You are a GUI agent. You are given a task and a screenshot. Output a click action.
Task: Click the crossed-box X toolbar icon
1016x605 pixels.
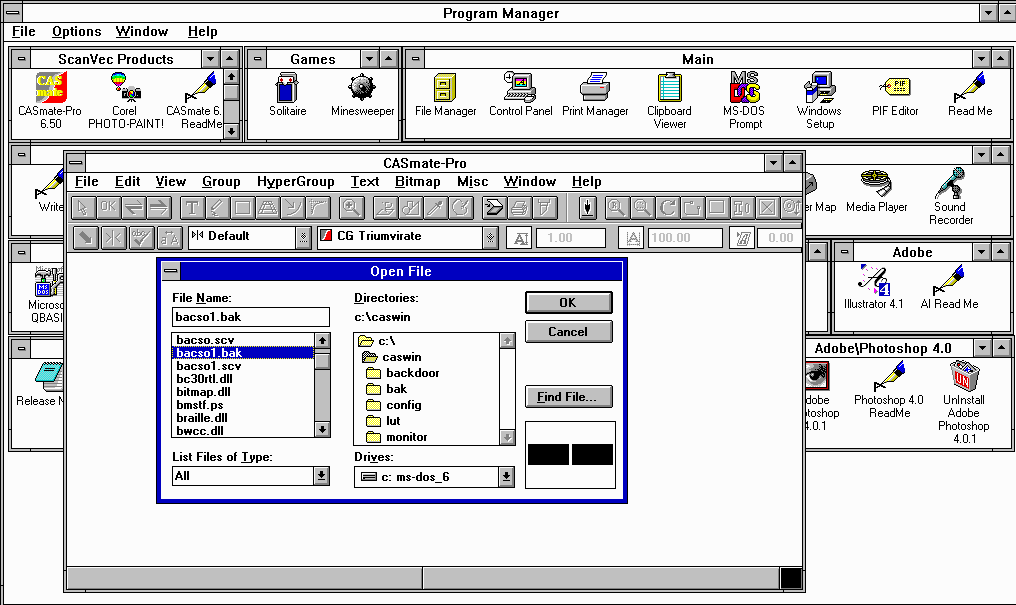pyautogui.click(x=768, y=207)
